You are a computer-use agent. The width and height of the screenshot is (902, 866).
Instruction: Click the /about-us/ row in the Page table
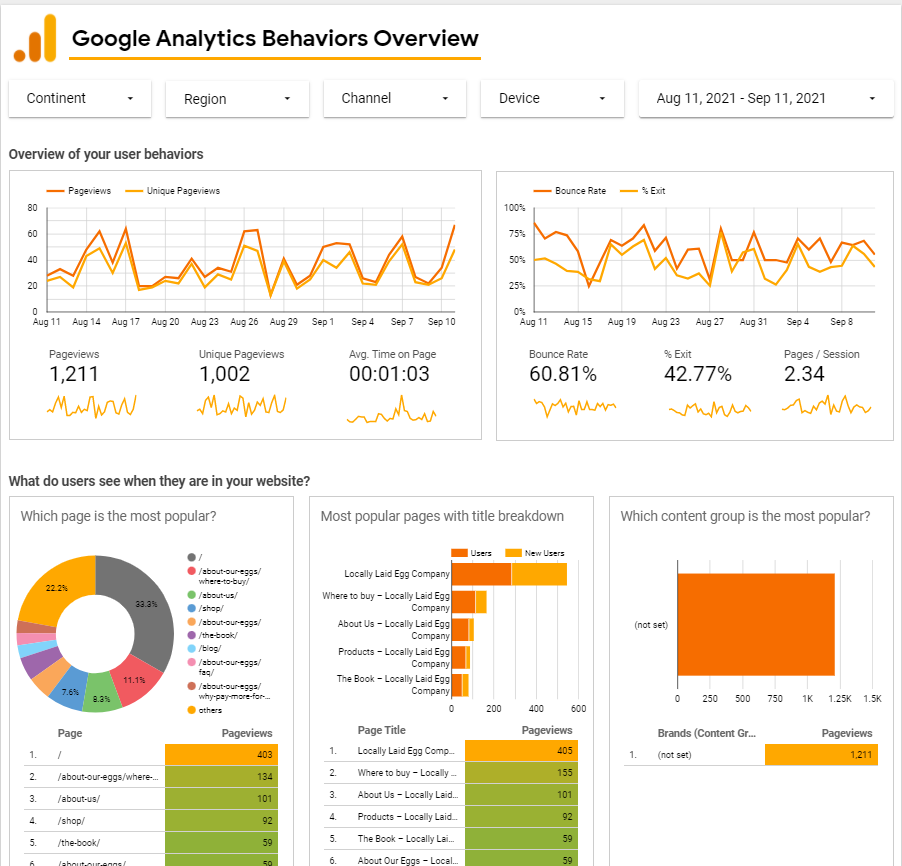click(x=151, y=799)
